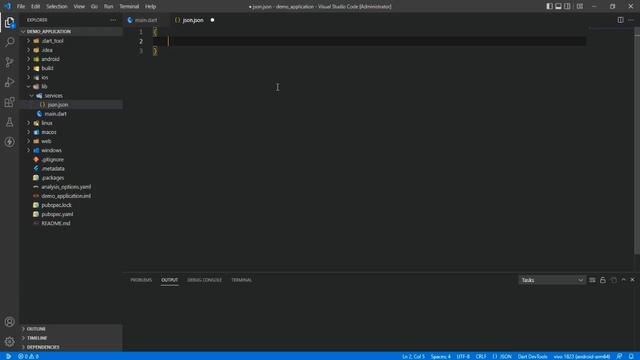Screen dimensions: 640x360
Task: Expand the web folder
Action: pyautogui.click(x=46, y=141)
